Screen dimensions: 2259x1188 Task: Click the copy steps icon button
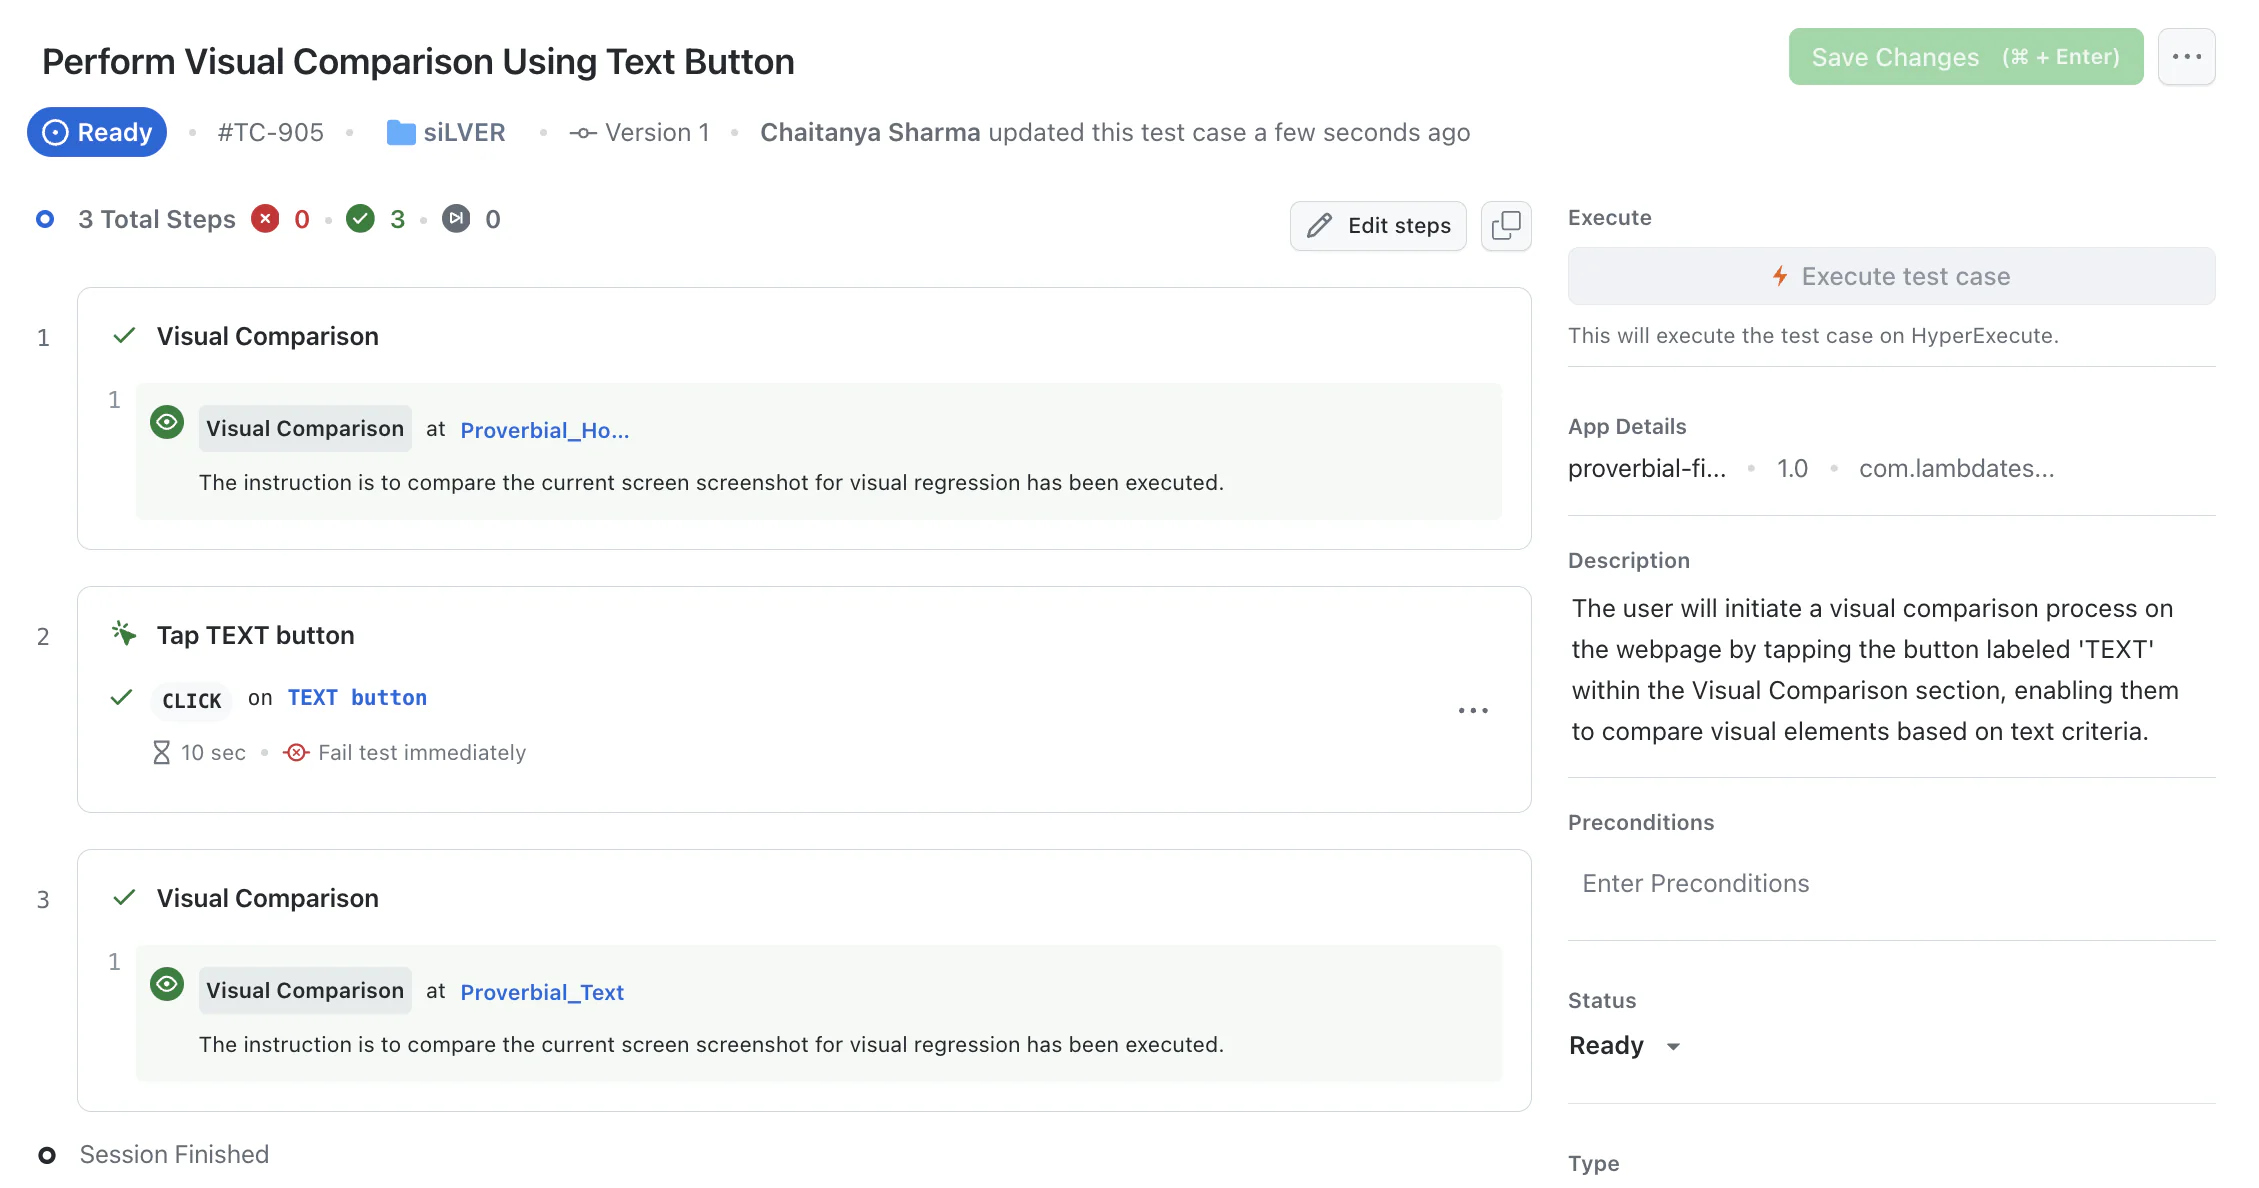coord(1505,225)
